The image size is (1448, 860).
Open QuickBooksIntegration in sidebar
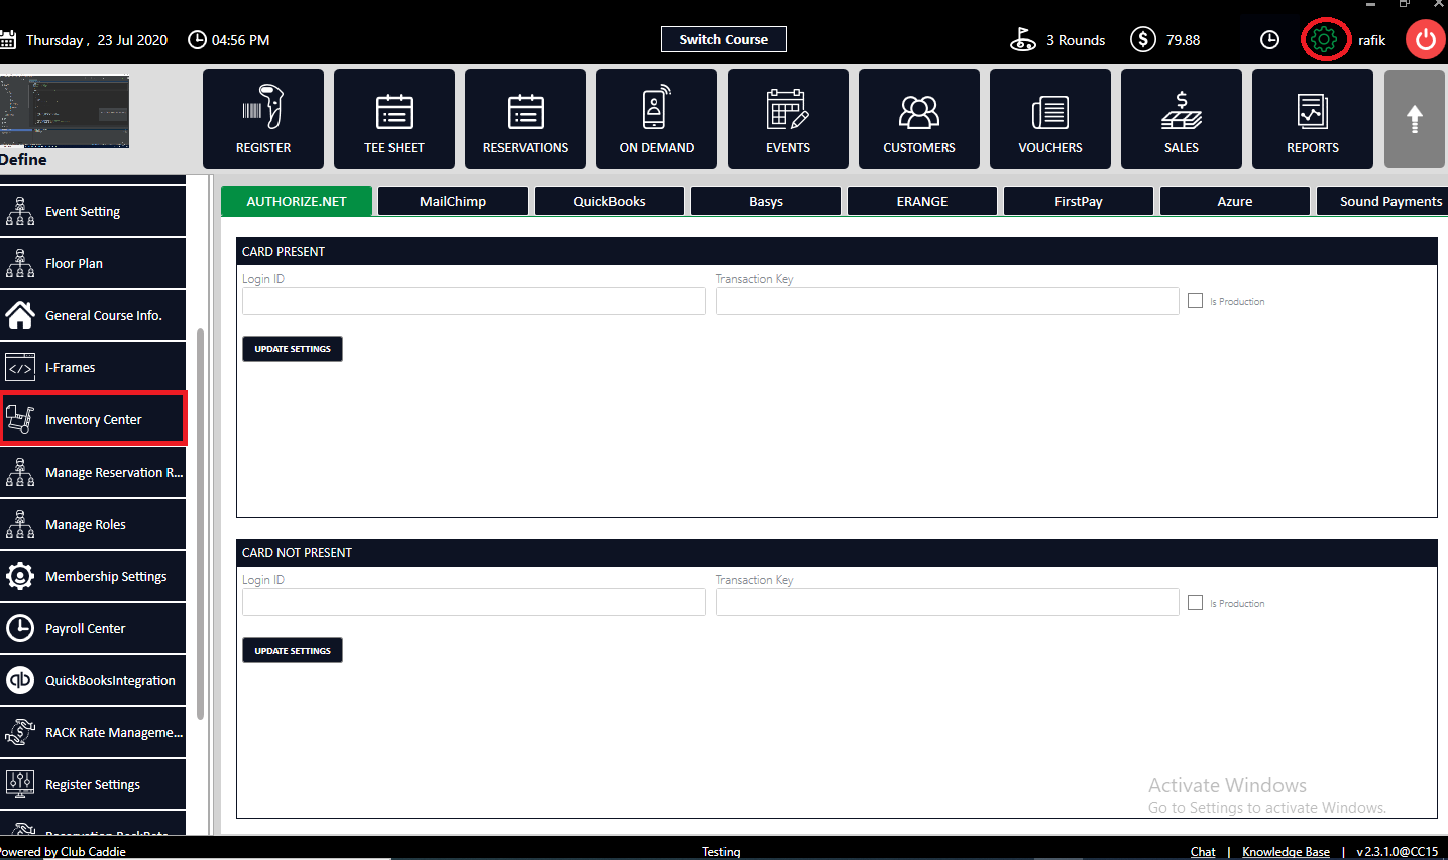93,680
